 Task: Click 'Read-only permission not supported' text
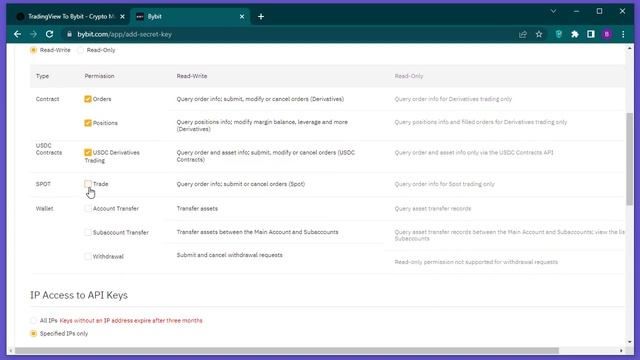(476, 262)
